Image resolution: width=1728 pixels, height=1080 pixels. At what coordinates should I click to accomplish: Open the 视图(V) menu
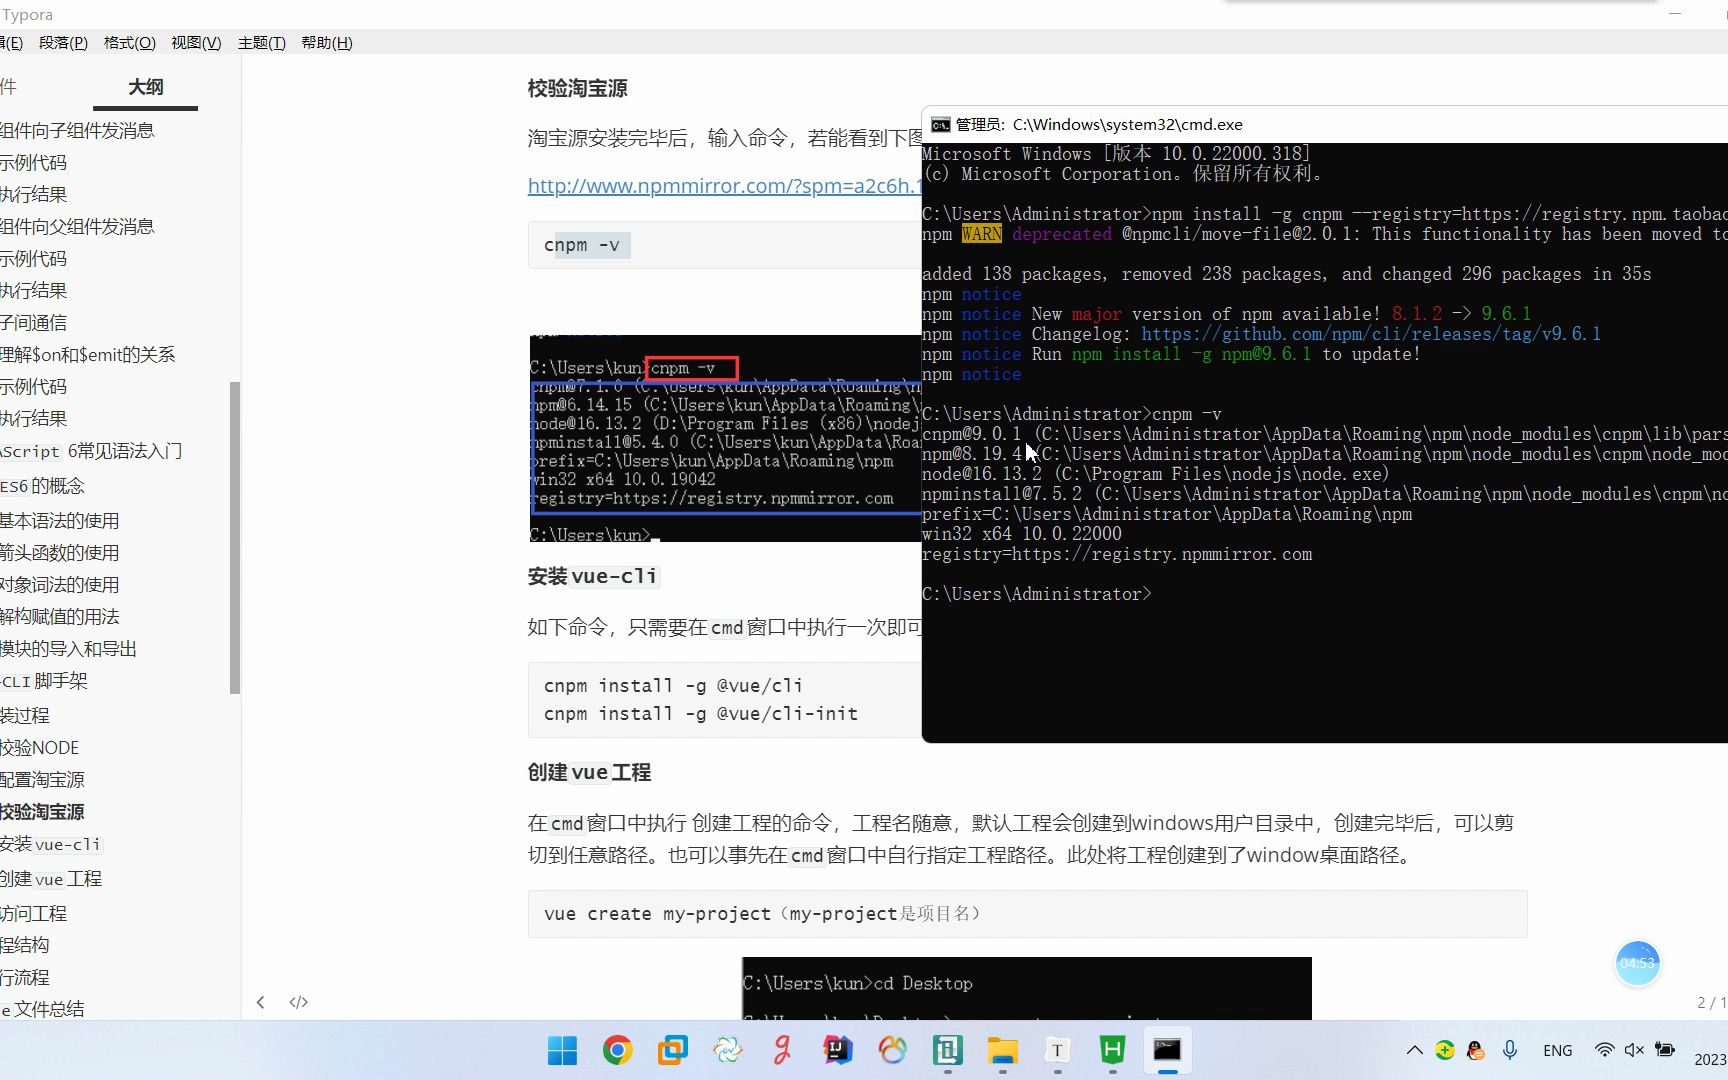click(x=196, y=43)
